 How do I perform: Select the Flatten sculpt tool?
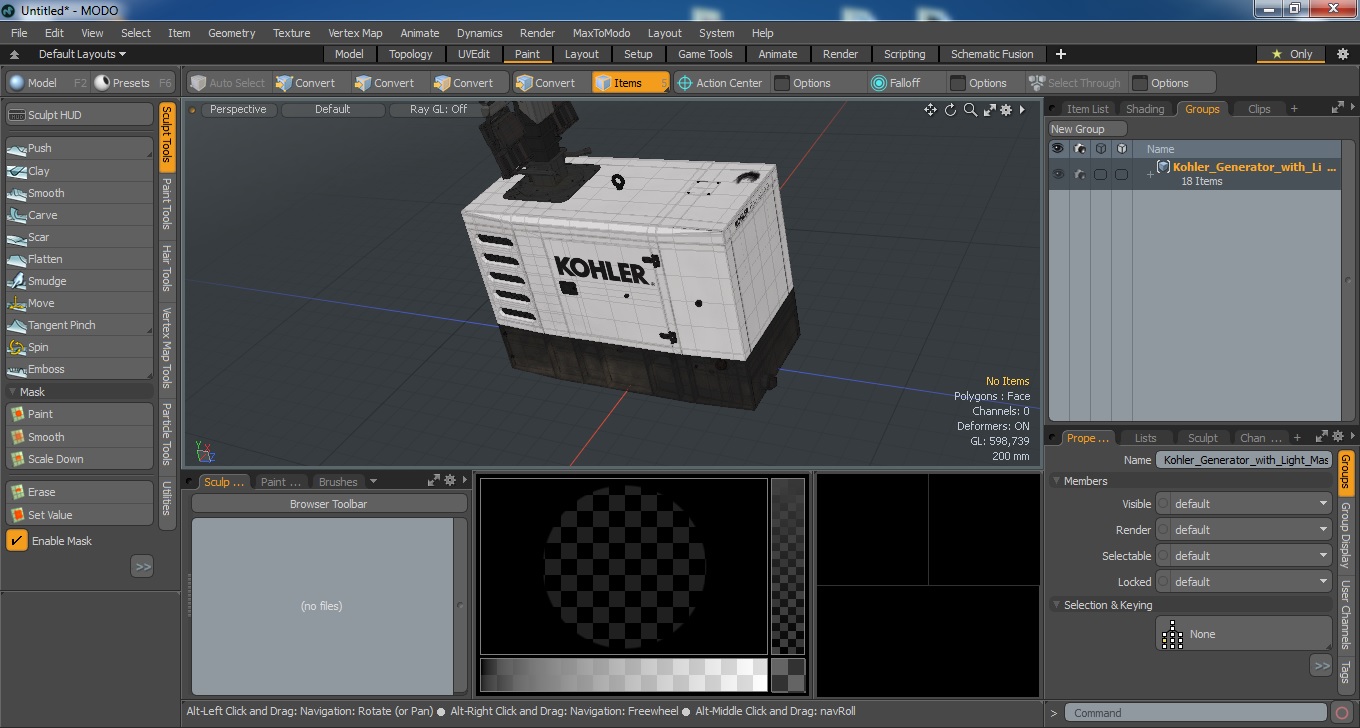[x=79, y=259]
